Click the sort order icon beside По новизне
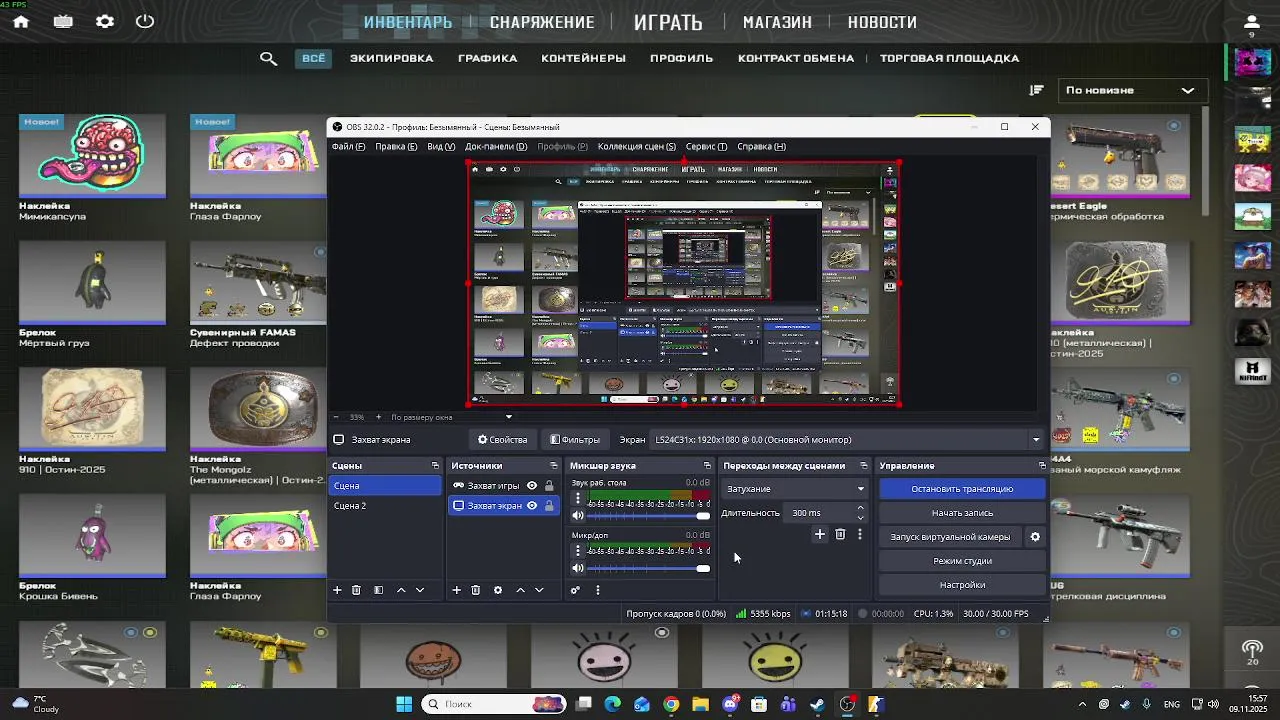The width and height of the screenshot is (1280, 720). (x=1037, y=90)
